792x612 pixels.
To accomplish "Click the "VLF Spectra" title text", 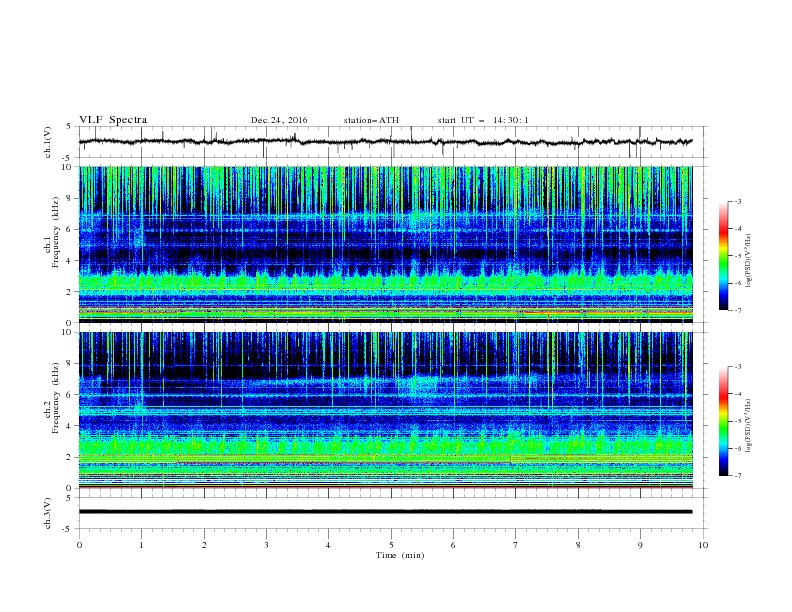I will 113,120.
